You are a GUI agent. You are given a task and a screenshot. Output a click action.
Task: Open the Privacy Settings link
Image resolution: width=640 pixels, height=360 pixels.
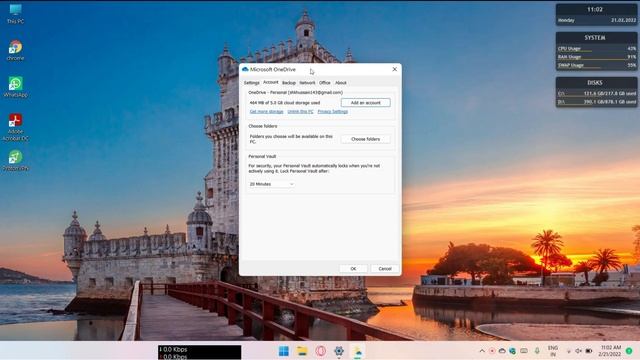[x=333, y=111]
